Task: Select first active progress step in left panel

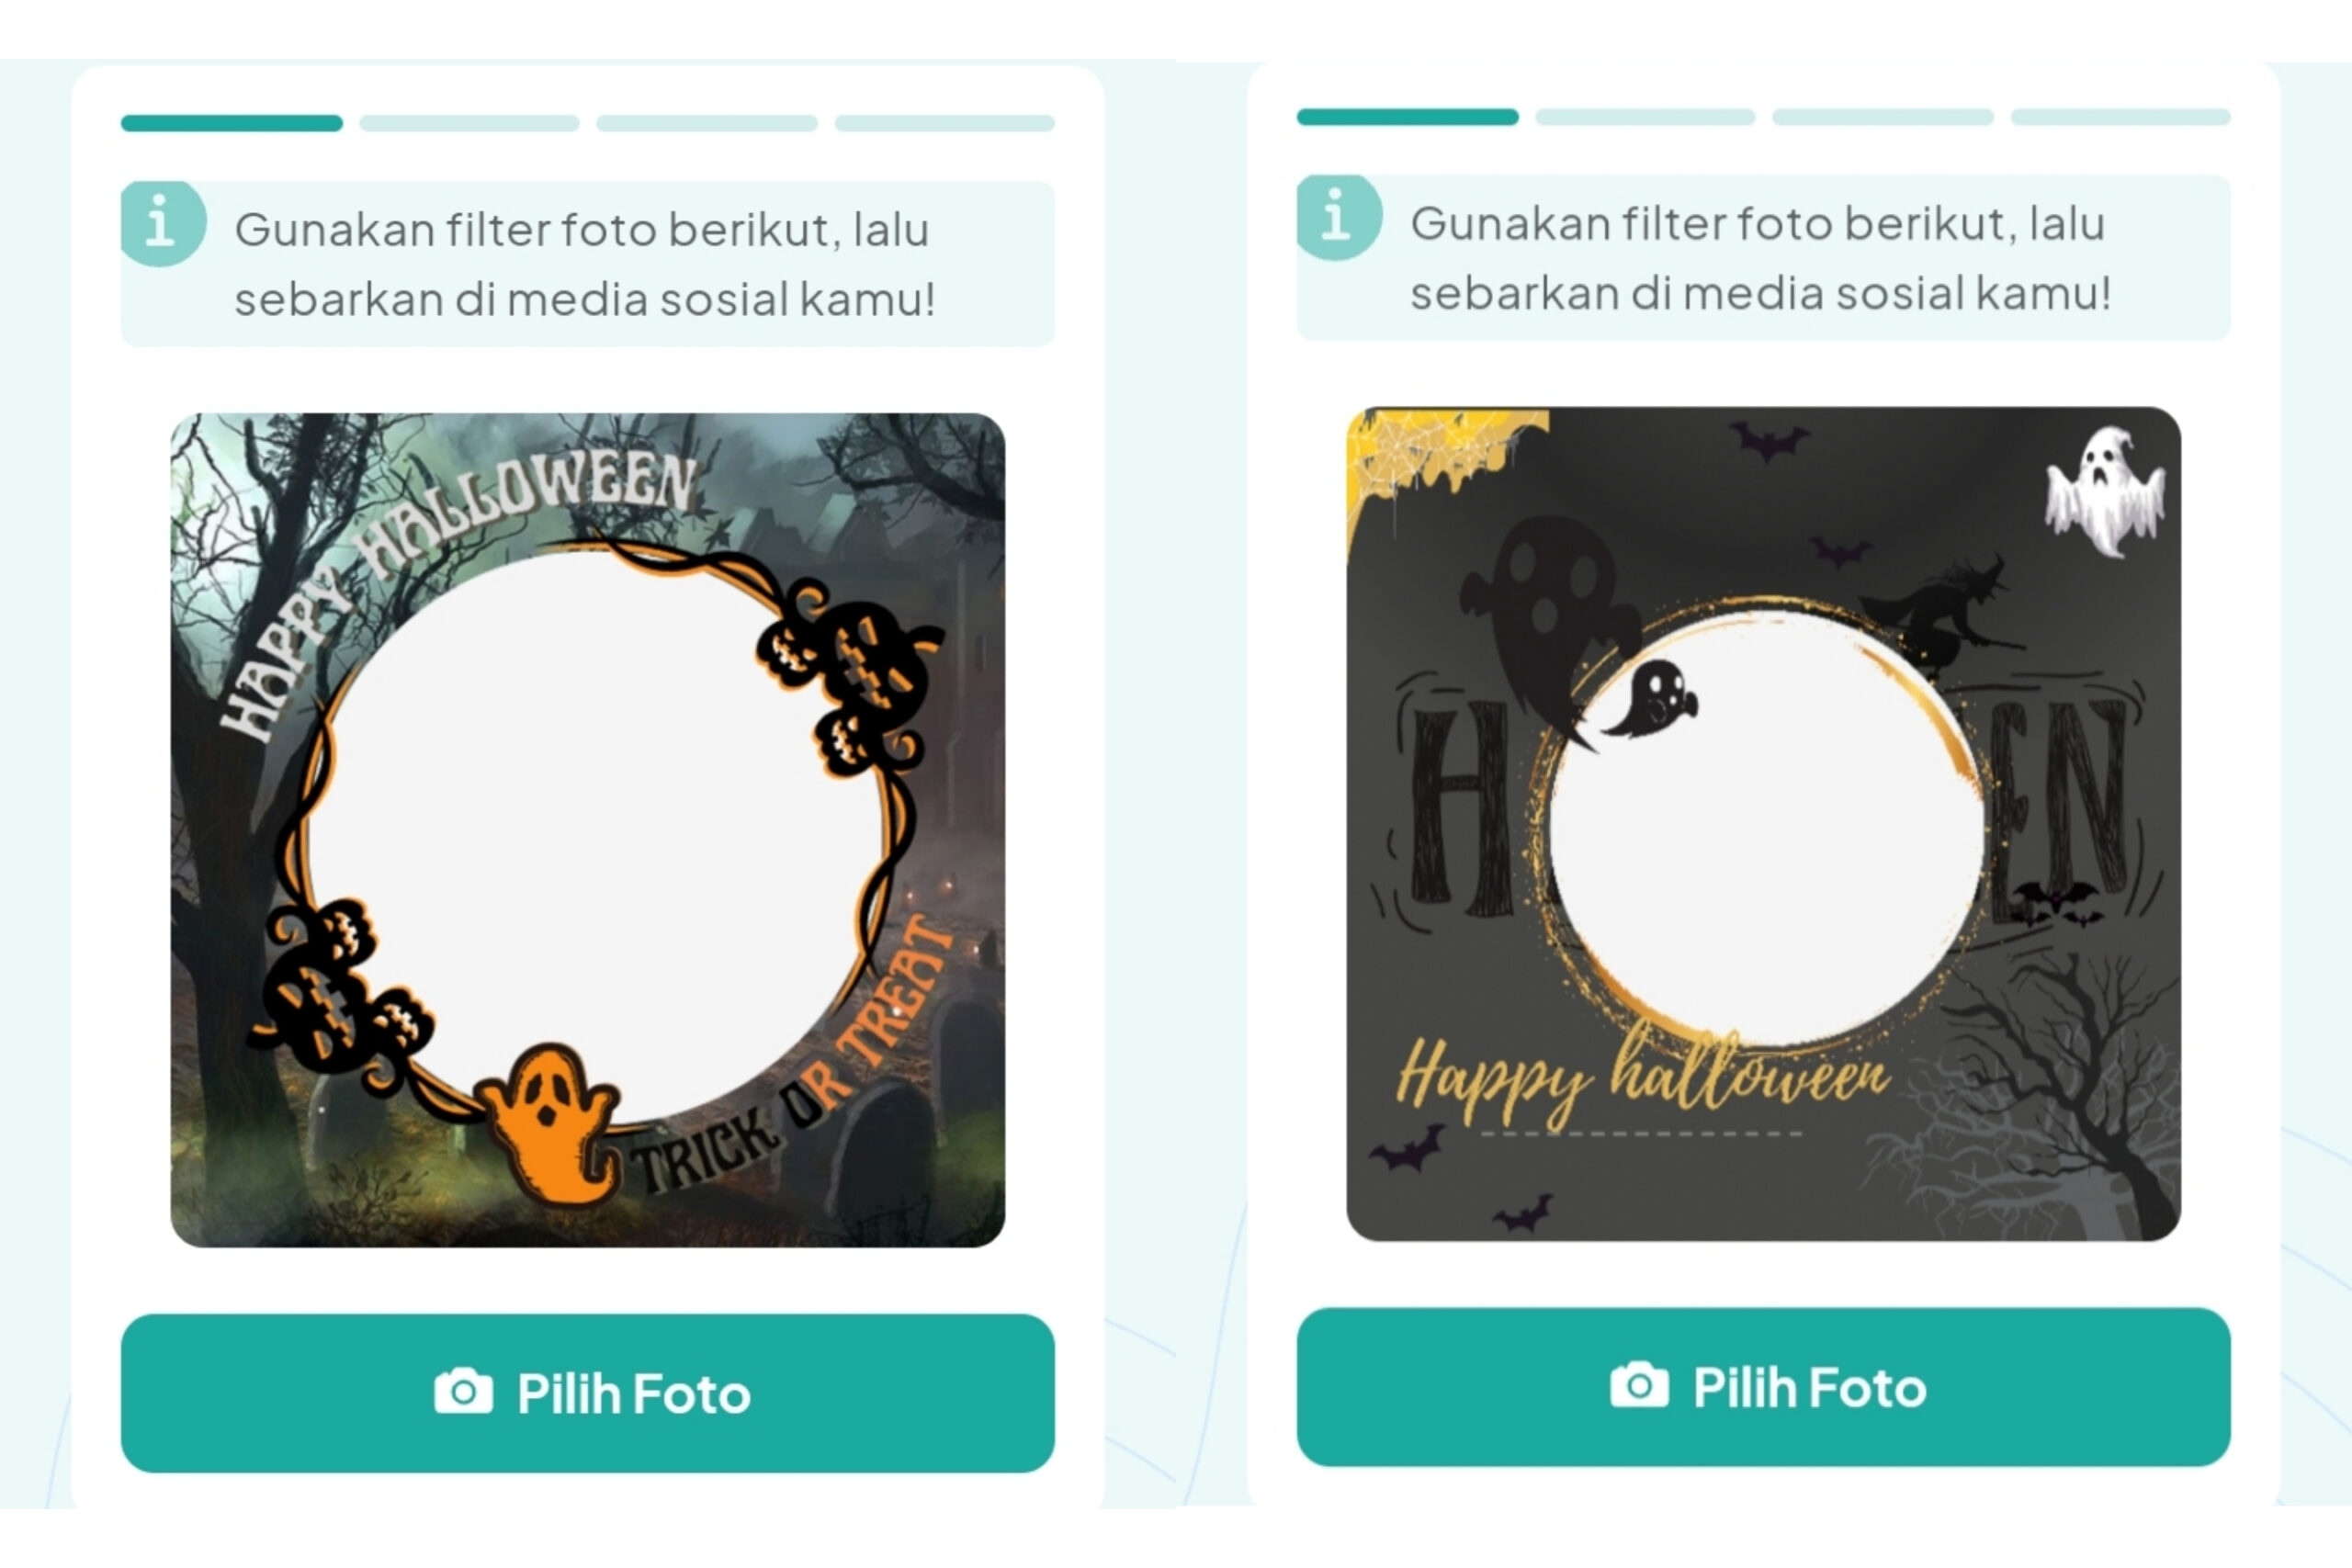Action: click(232, 123)
